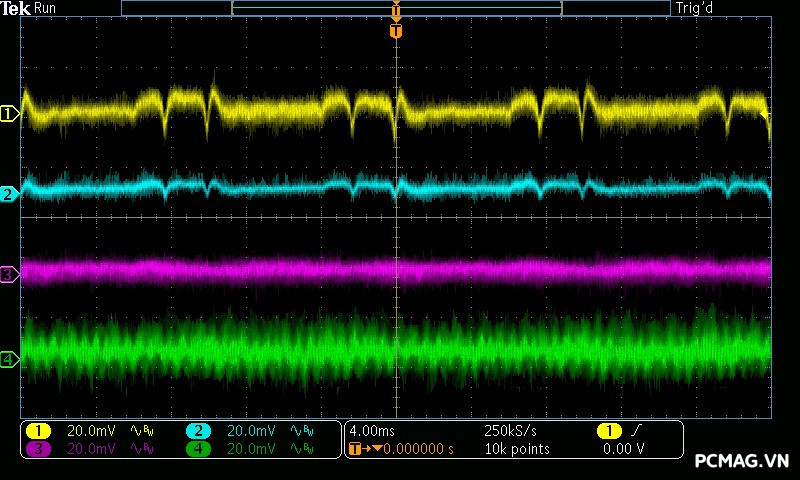Click the yellow channel 1 badge
This screenshot has height=480, width=800.
[38, 430]
